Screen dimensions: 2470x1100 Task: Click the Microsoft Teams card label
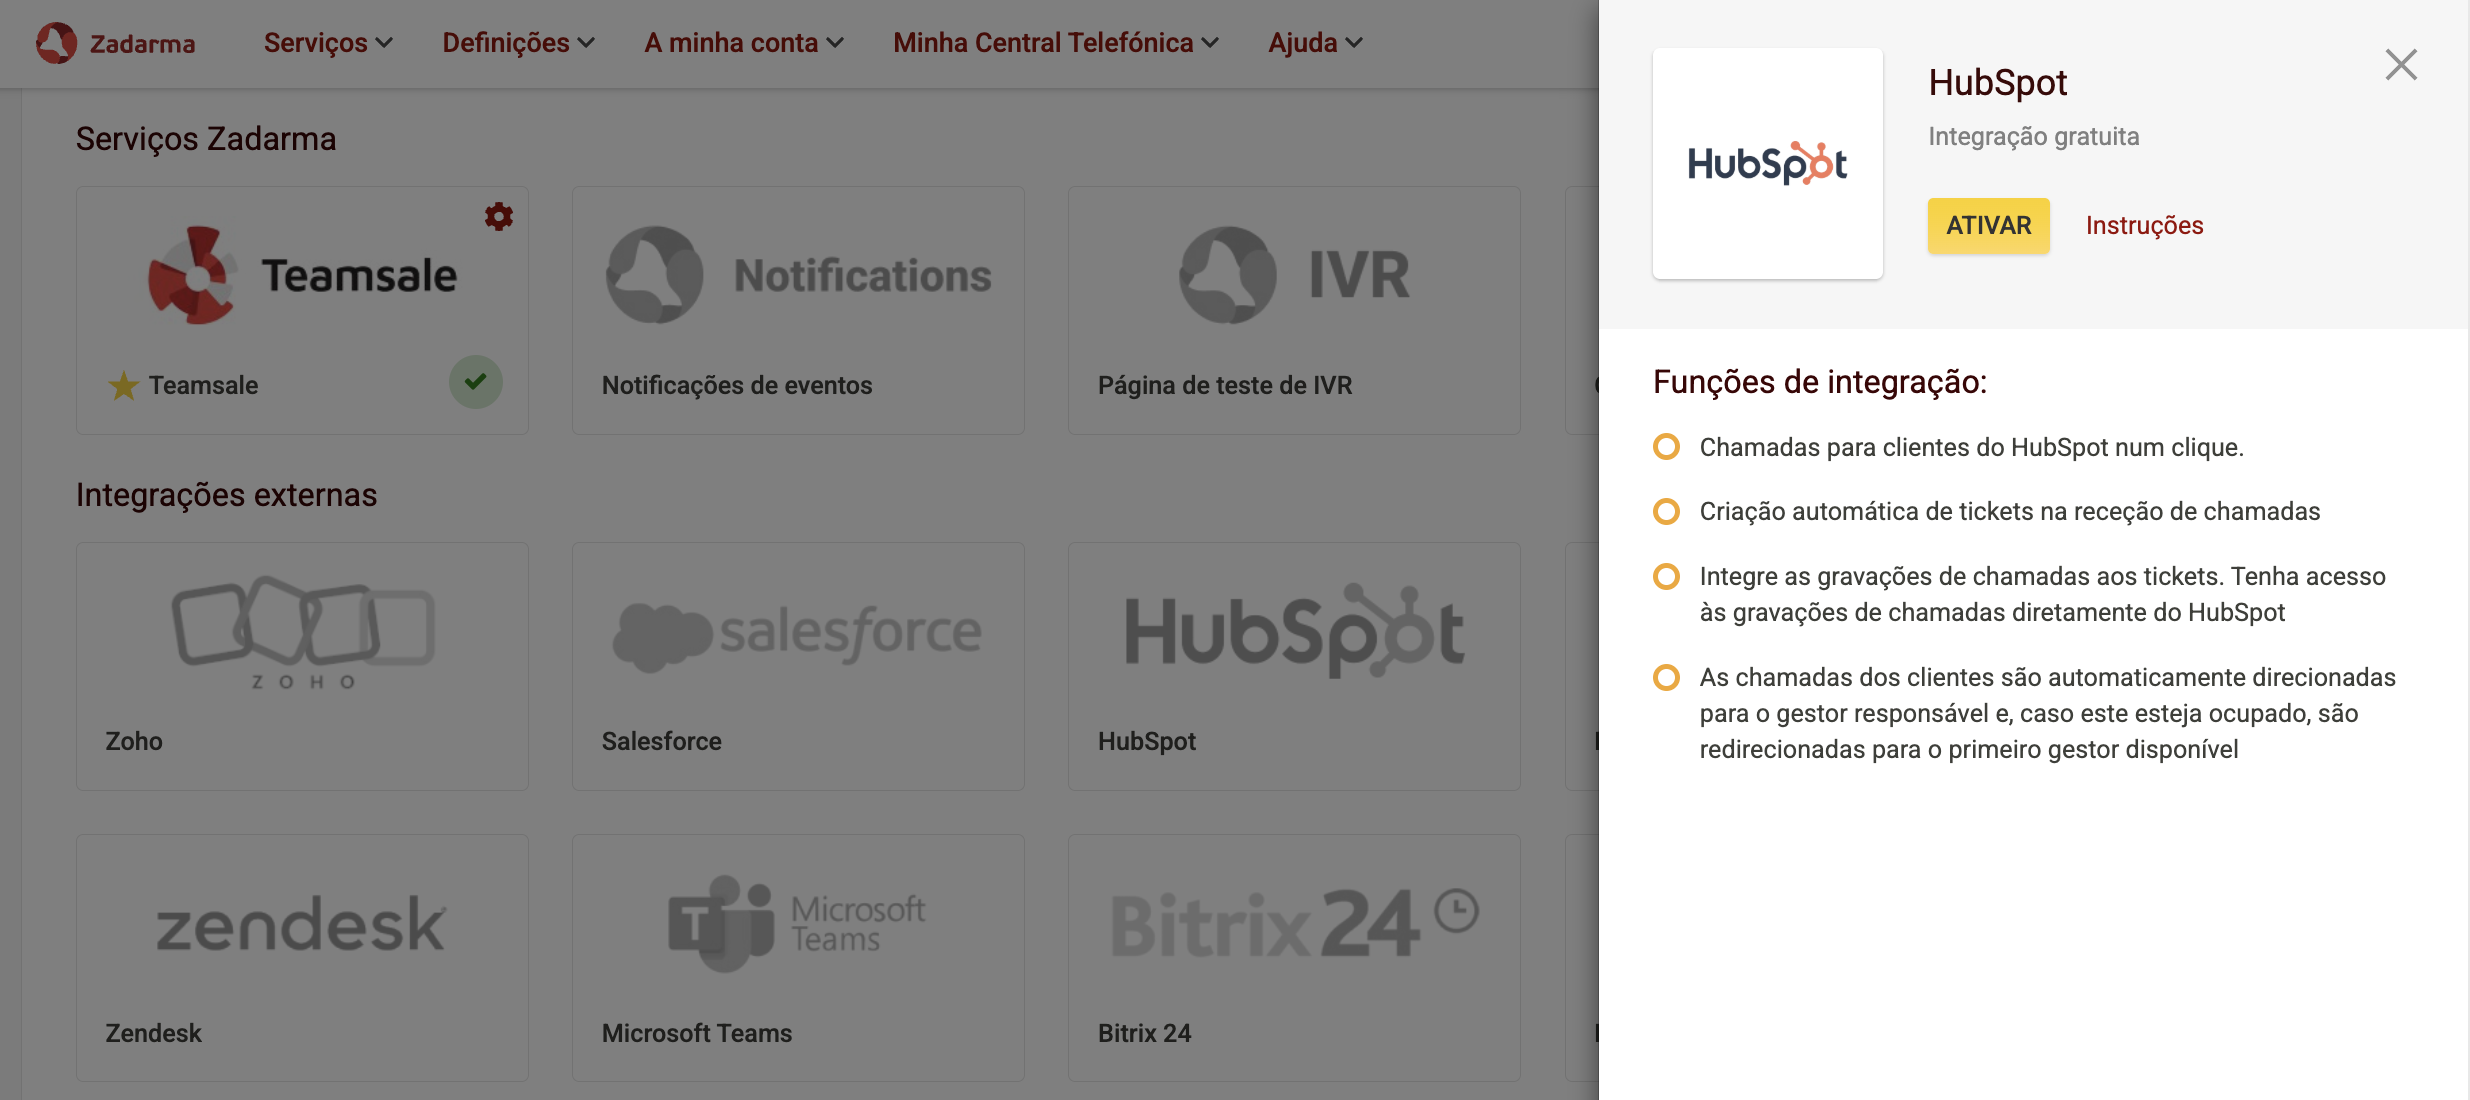point(697,1033)
